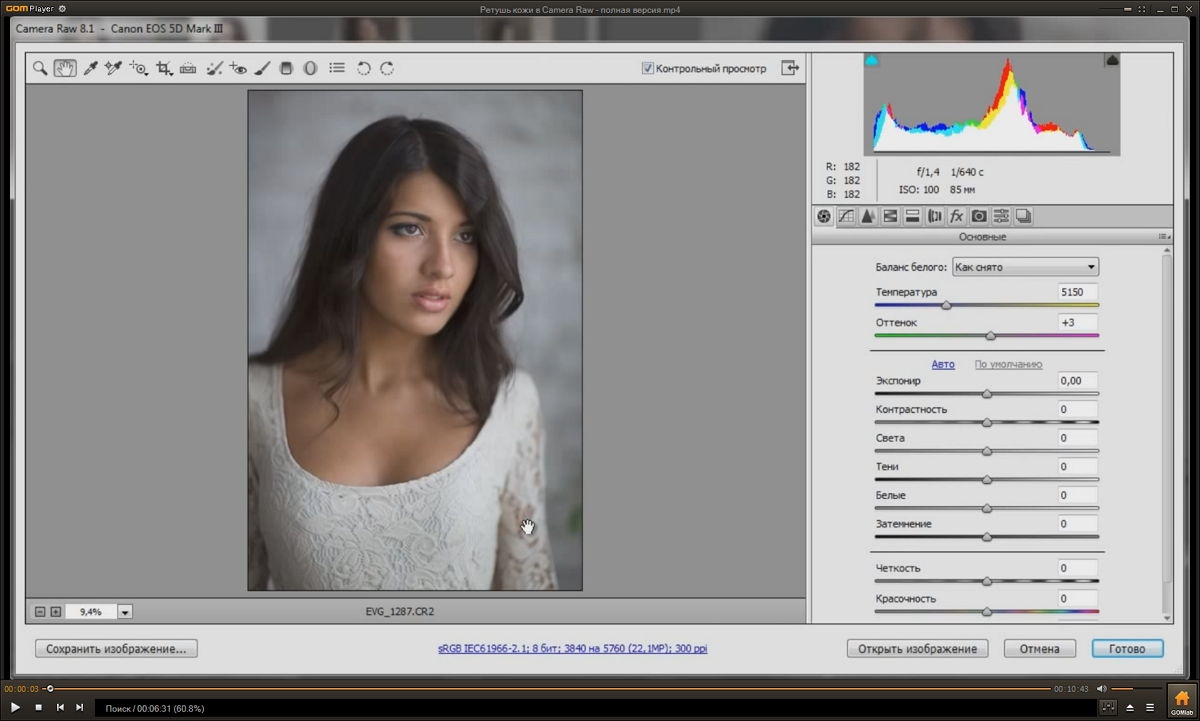Select the Hand tool

coord(65,69)
